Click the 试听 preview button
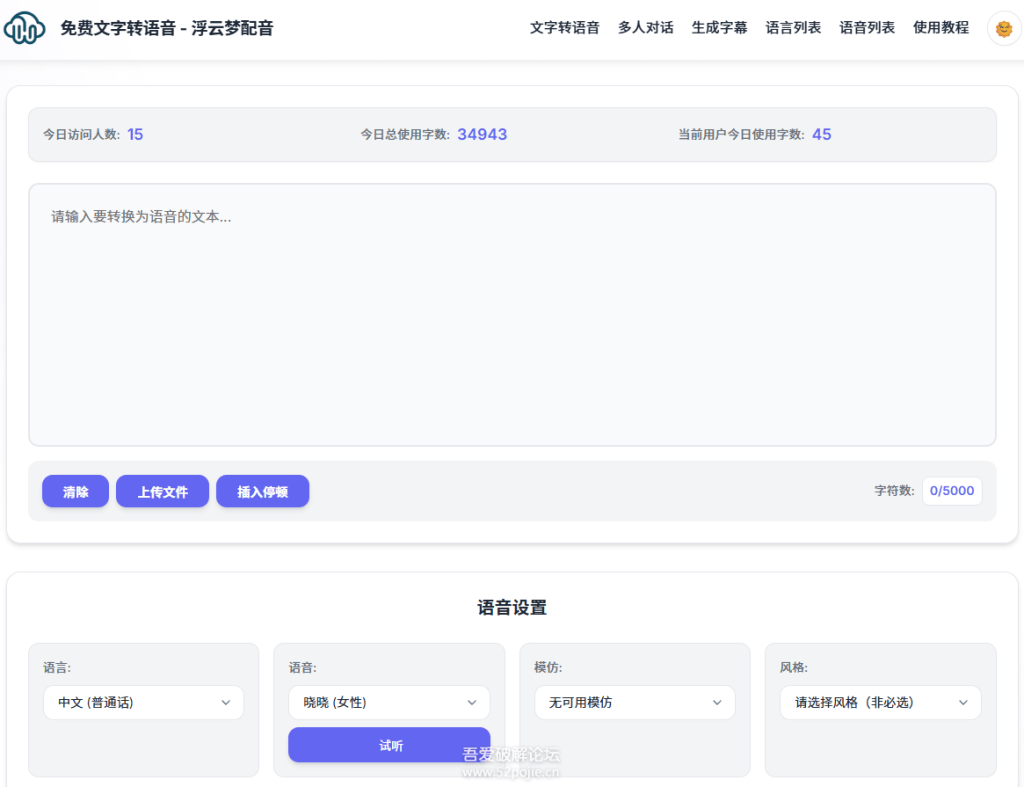The width and height of the screenshot is (1024, 787). pyautogui.click(x=389, y=745)
